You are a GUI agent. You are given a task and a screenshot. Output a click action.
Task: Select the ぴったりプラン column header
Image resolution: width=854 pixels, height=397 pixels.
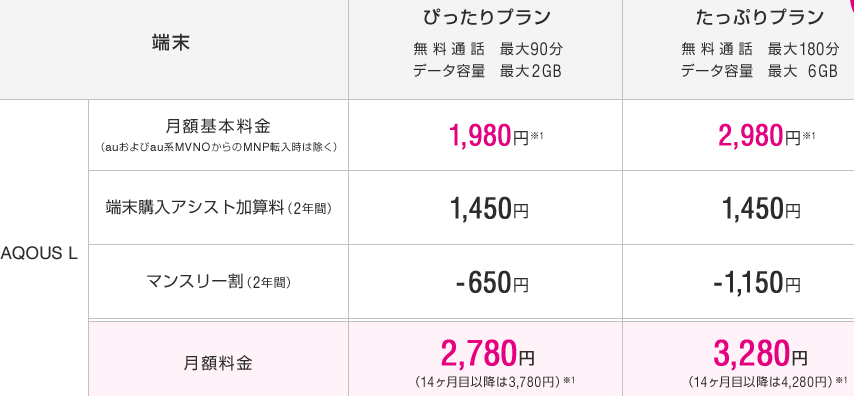(487, 17)
